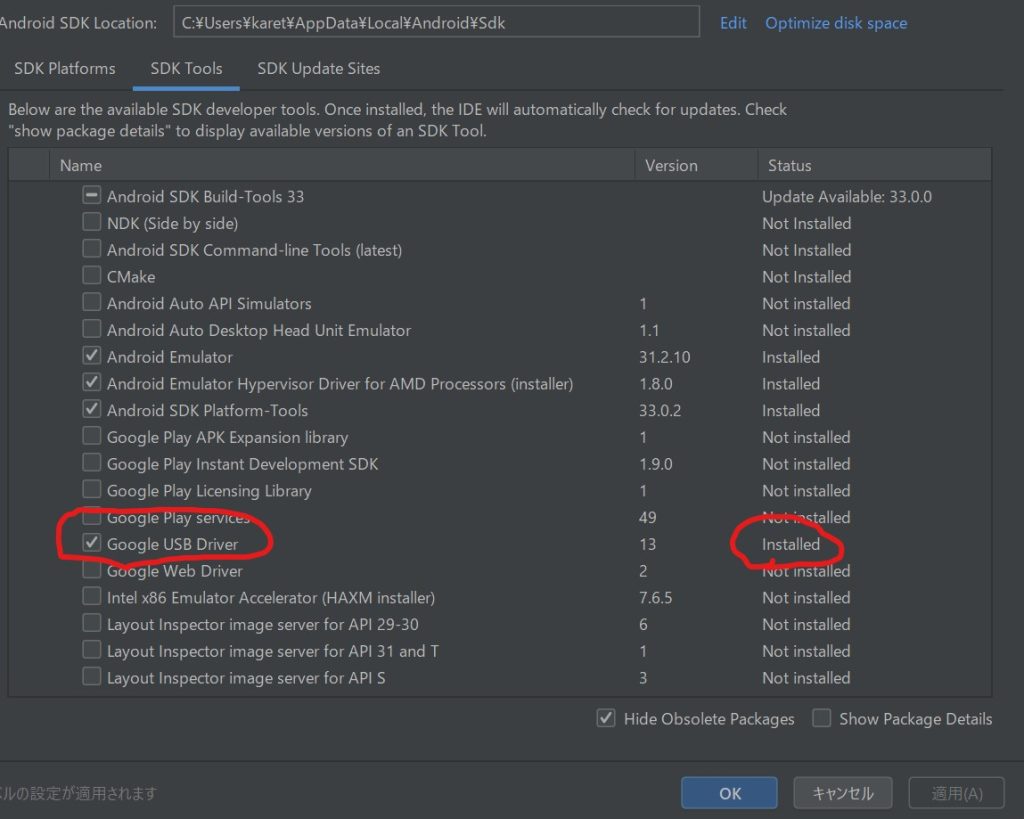Enable Google Play Instant Development SDK
The width and height of the screenshot is (1024, 819).
tap(91, 463)
